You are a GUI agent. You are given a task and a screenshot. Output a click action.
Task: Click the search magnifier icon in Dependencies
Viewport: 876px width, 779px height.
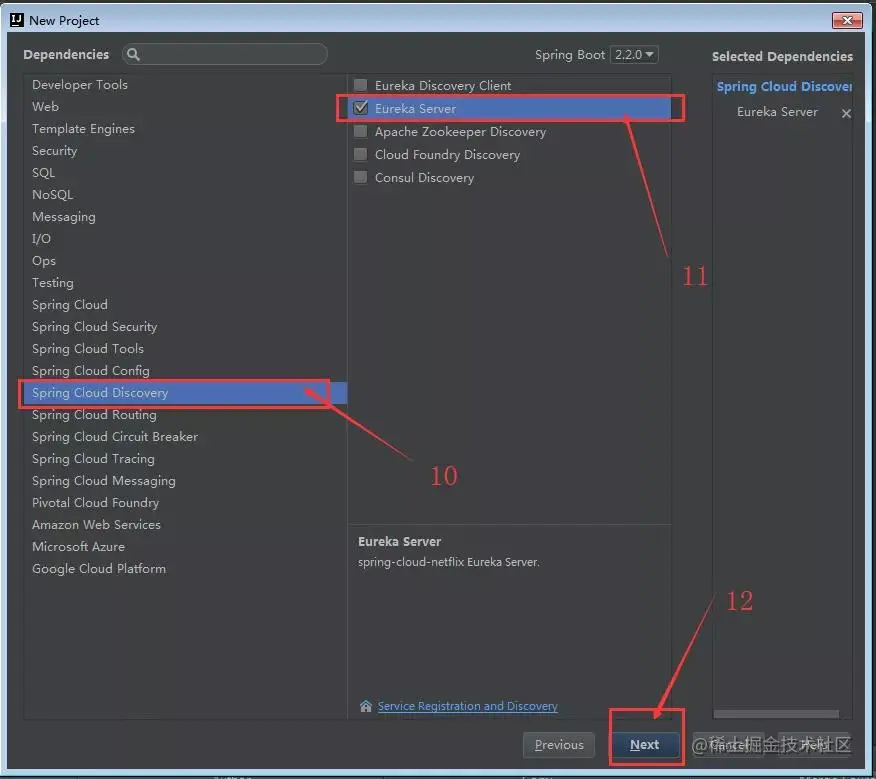(x=133, y=54)
